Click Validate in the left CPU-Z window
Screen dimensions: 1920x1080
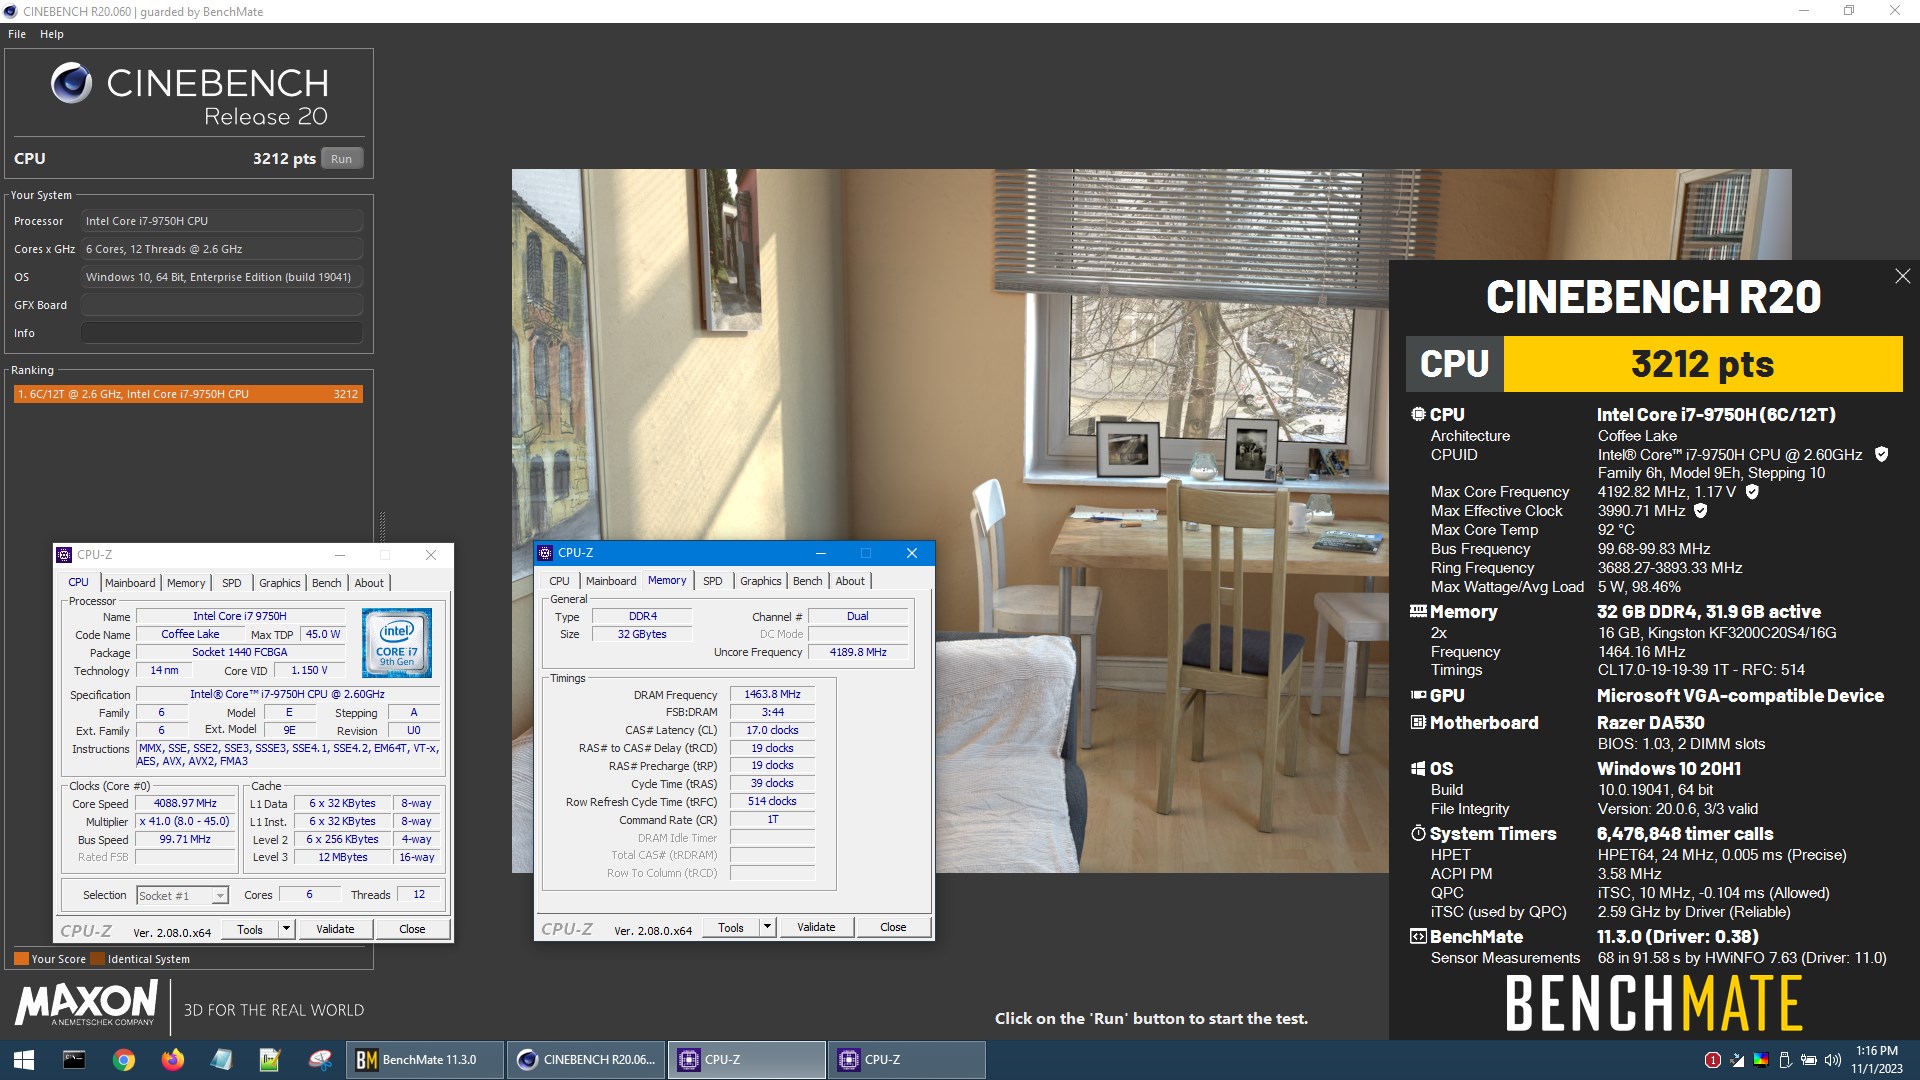click(335, 929)
